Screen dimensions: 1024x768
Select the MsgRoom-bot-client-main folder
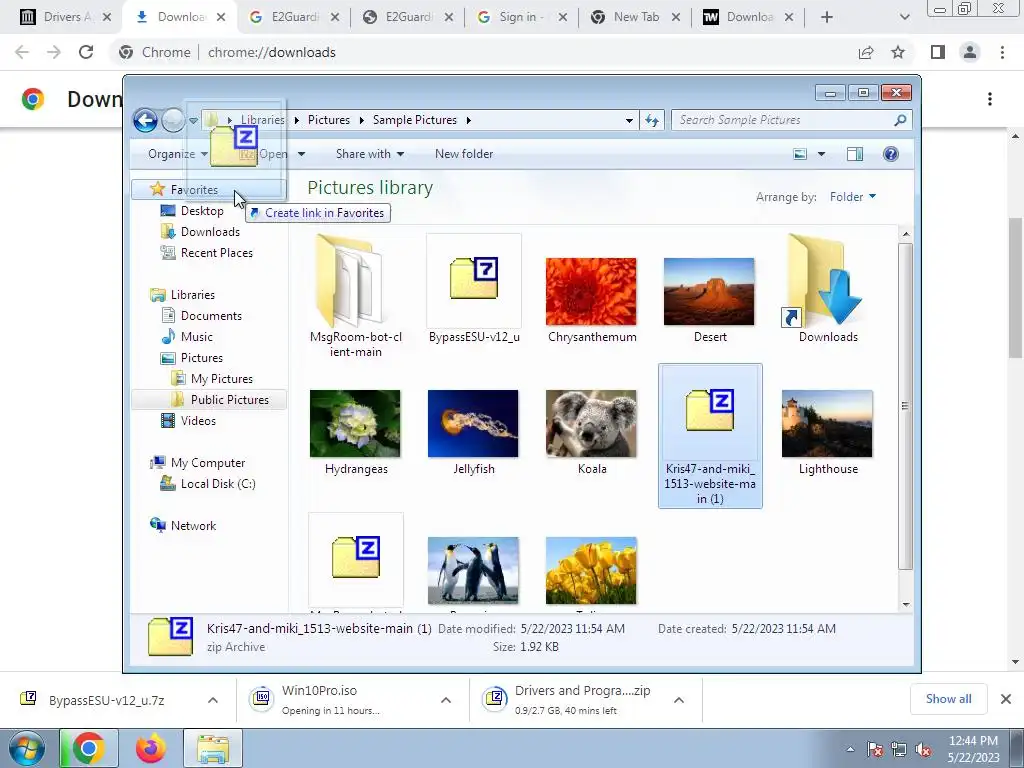coord(355,296)
